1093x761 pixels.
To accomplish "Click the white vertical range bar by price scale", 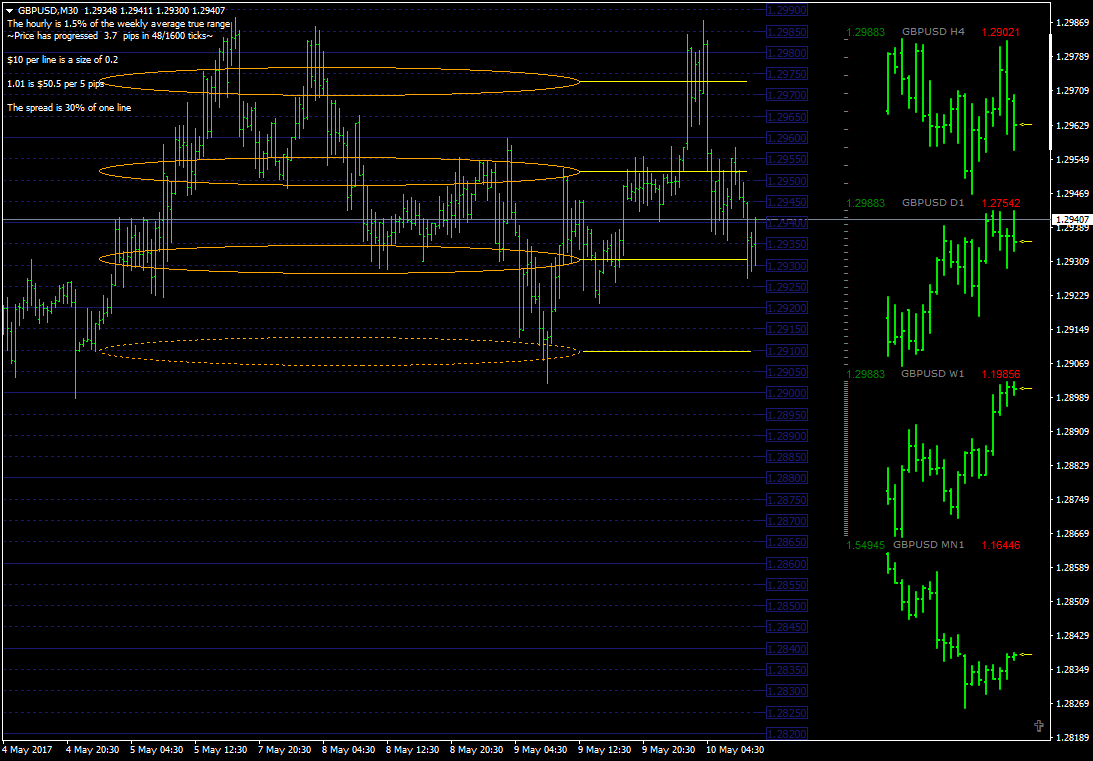I will tap(1050, 91).
